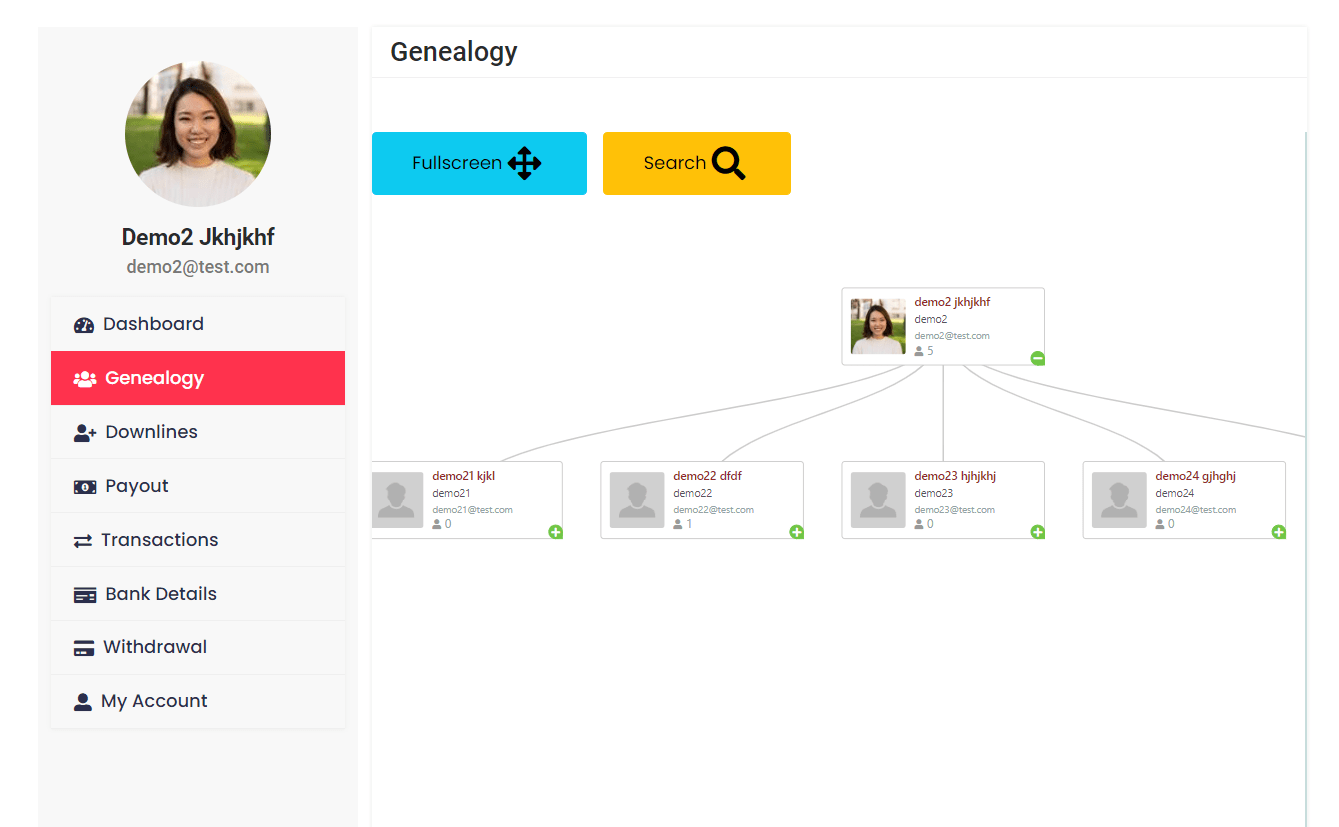The width and height of the screenshot is (1339, 827).
Task: Click the Transactions arrows icon
Action: pyautogui.click(x=84, y=539)
